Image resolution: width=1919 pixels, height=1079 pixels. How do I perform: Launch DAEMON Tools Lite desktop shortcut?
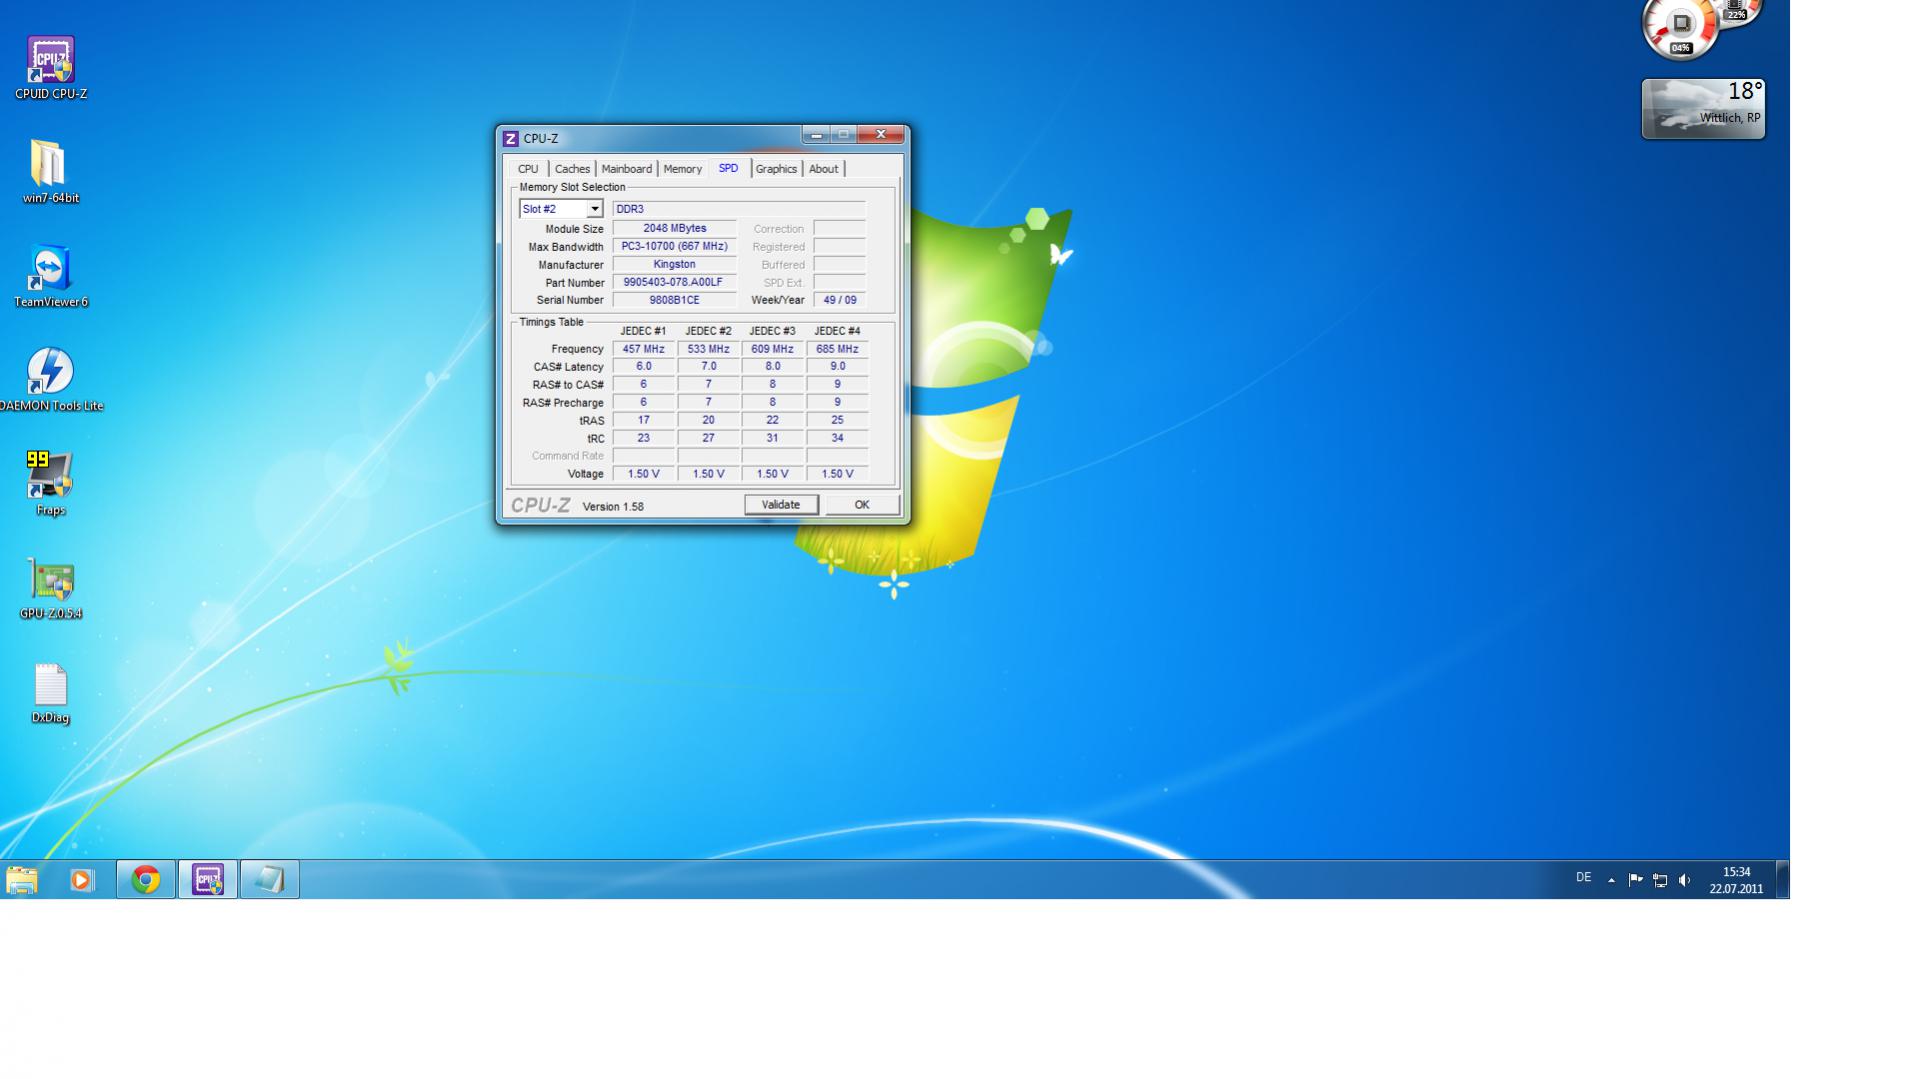(x=50, y=379)
